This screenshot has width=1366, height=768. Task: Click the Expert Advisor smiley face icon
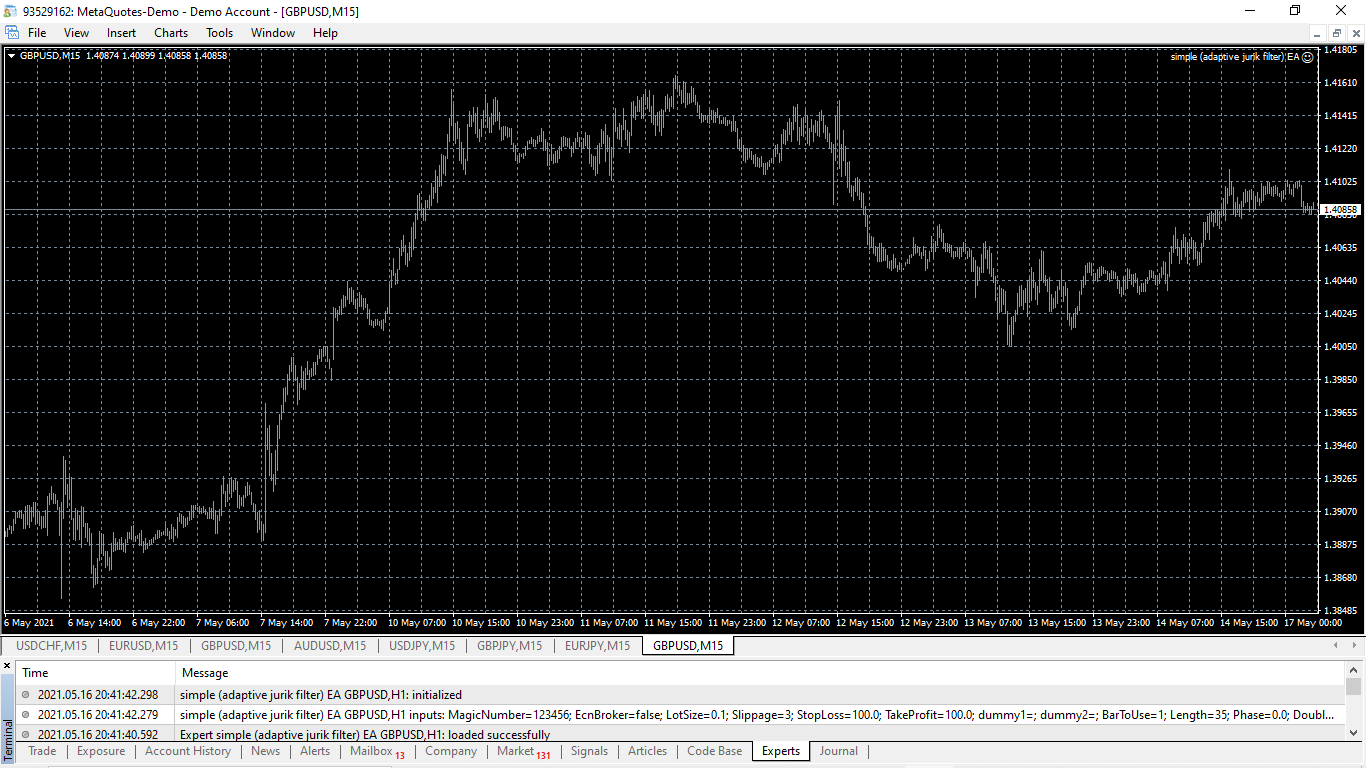tap(1307, 57)
